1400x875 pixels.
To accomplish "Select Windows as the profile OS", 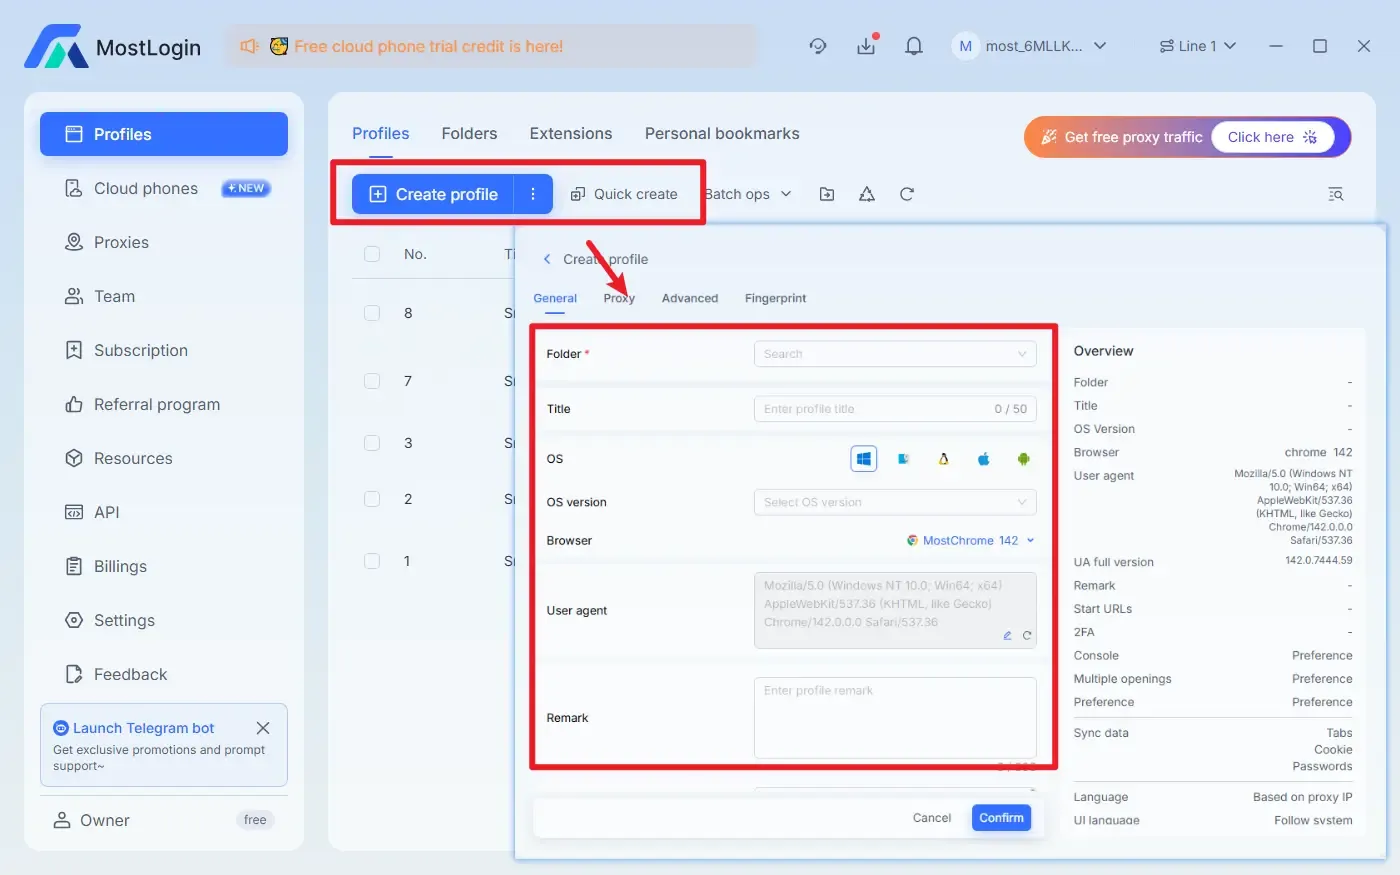I will coord(864,458).
